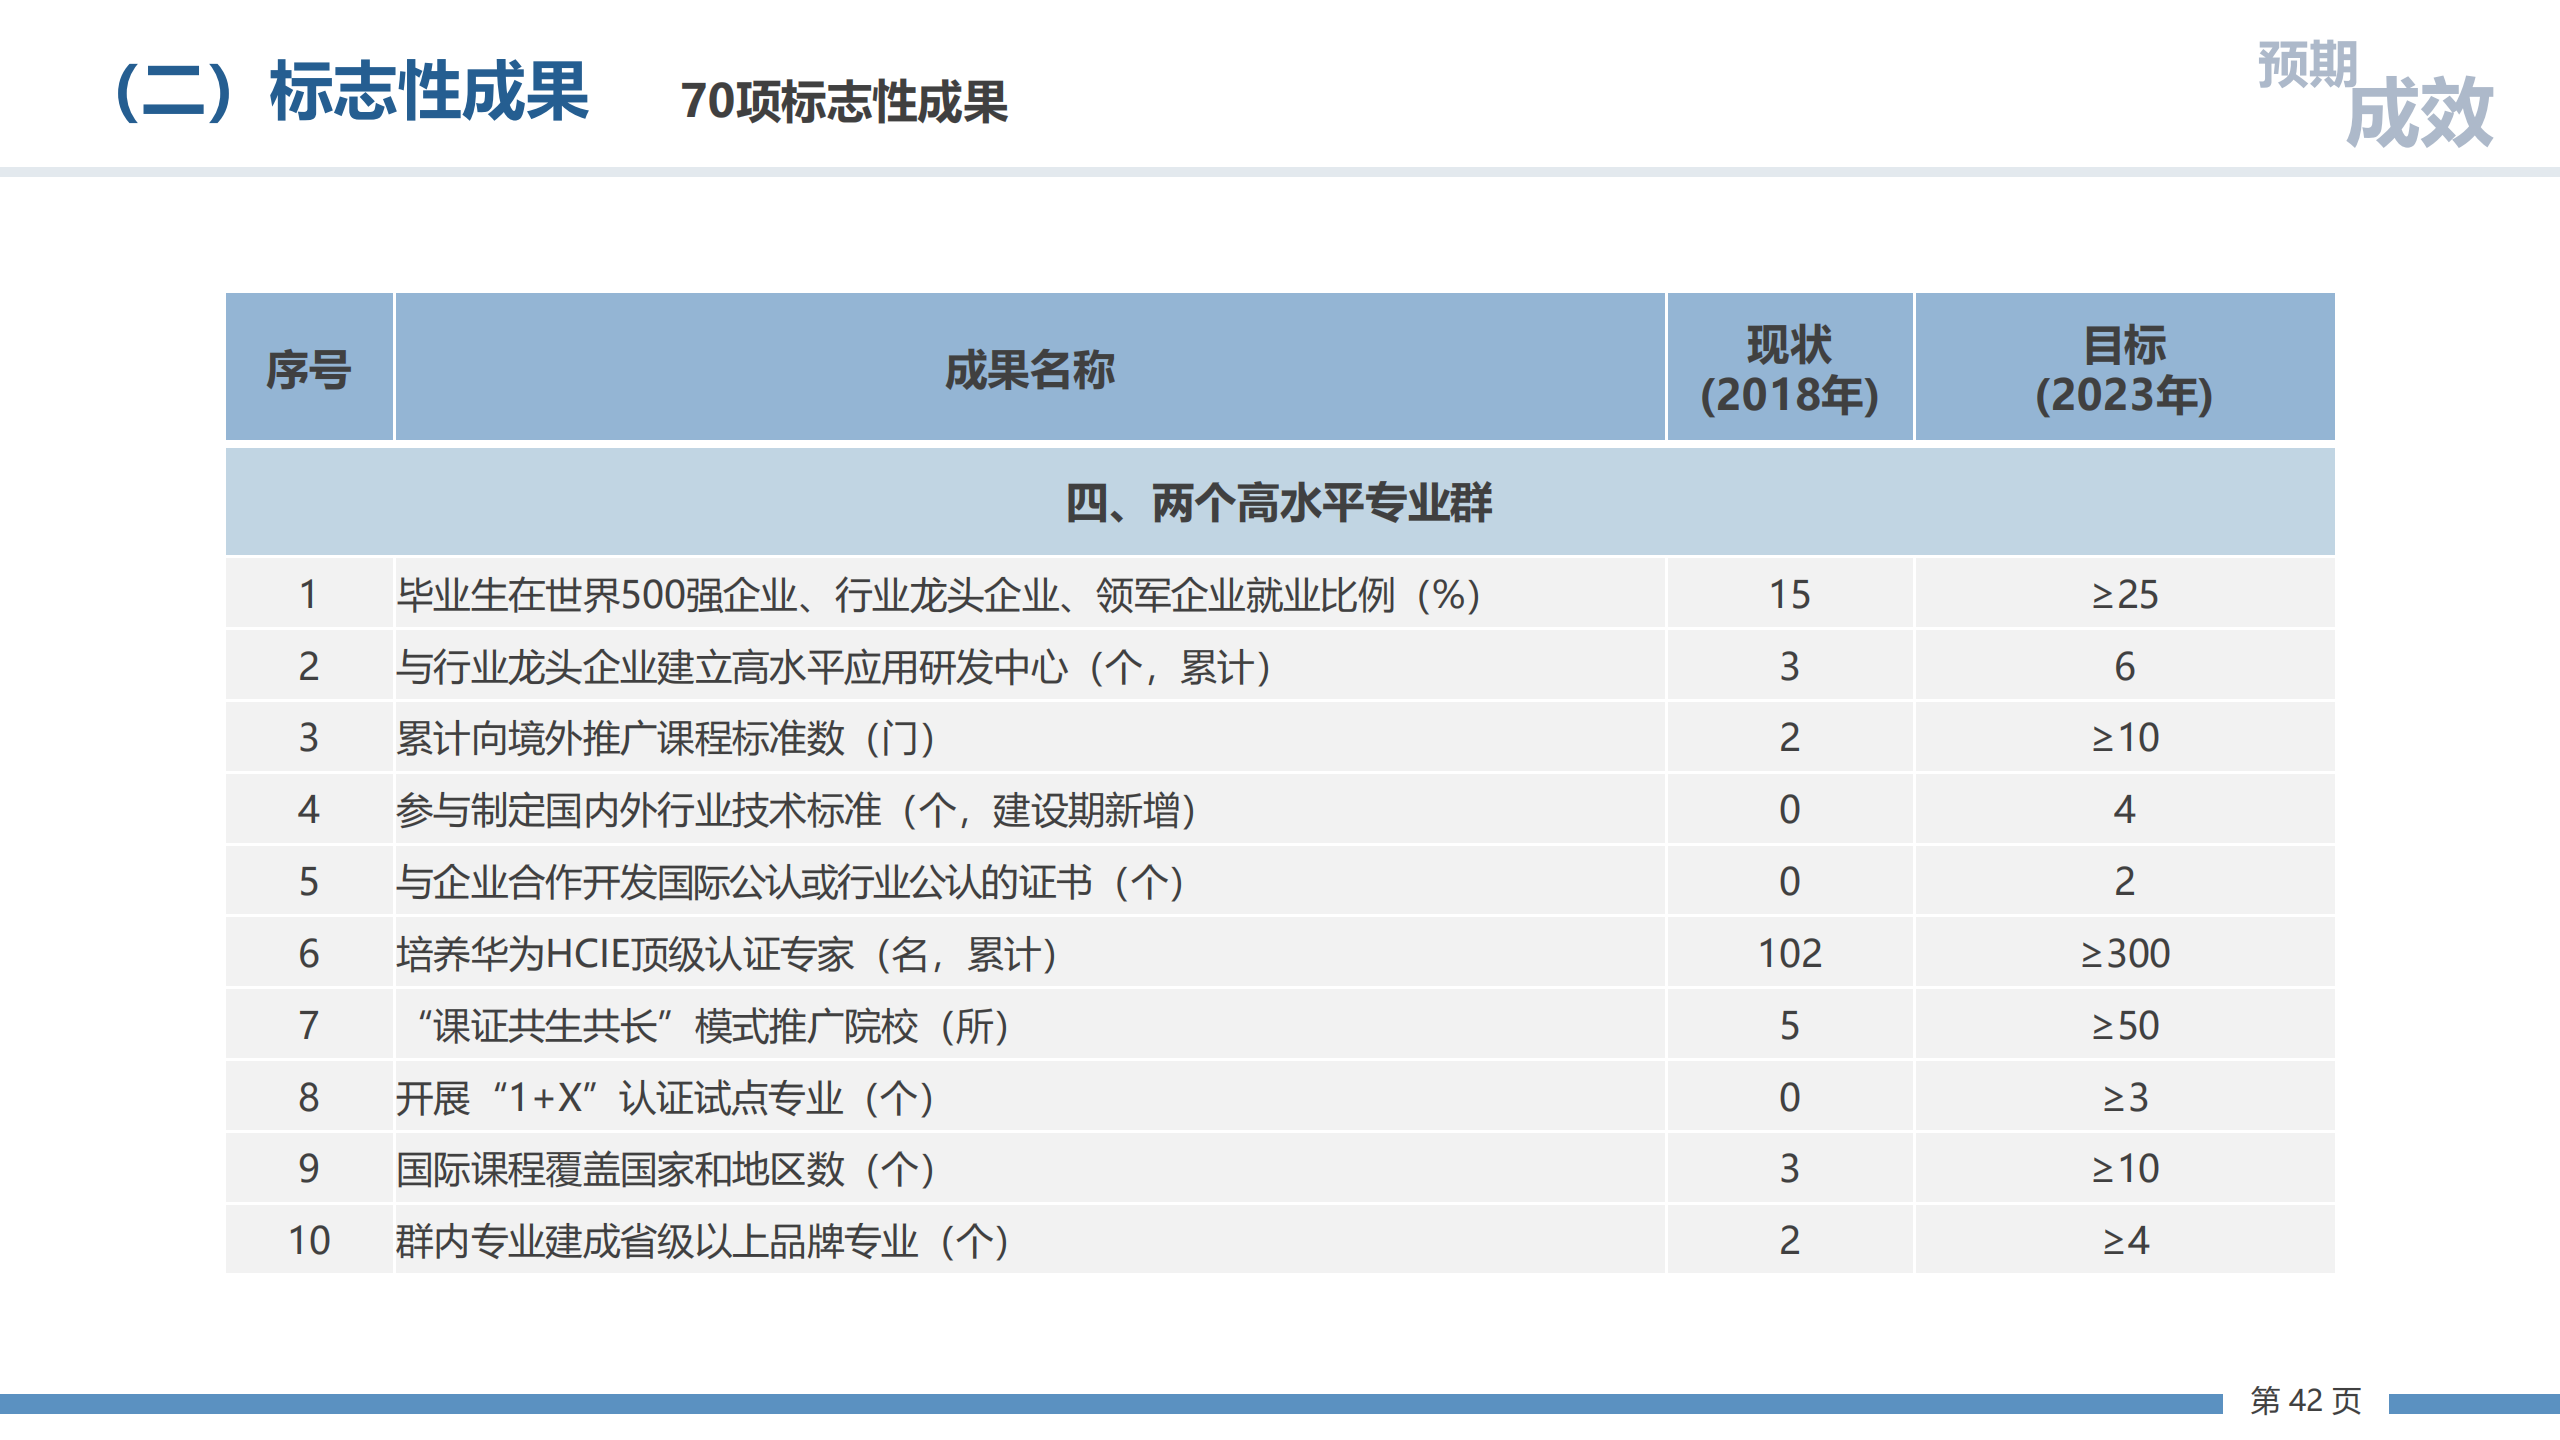
Task: Select row 1 毕业生在世界500强企业 text
Action: click(937, 595)
